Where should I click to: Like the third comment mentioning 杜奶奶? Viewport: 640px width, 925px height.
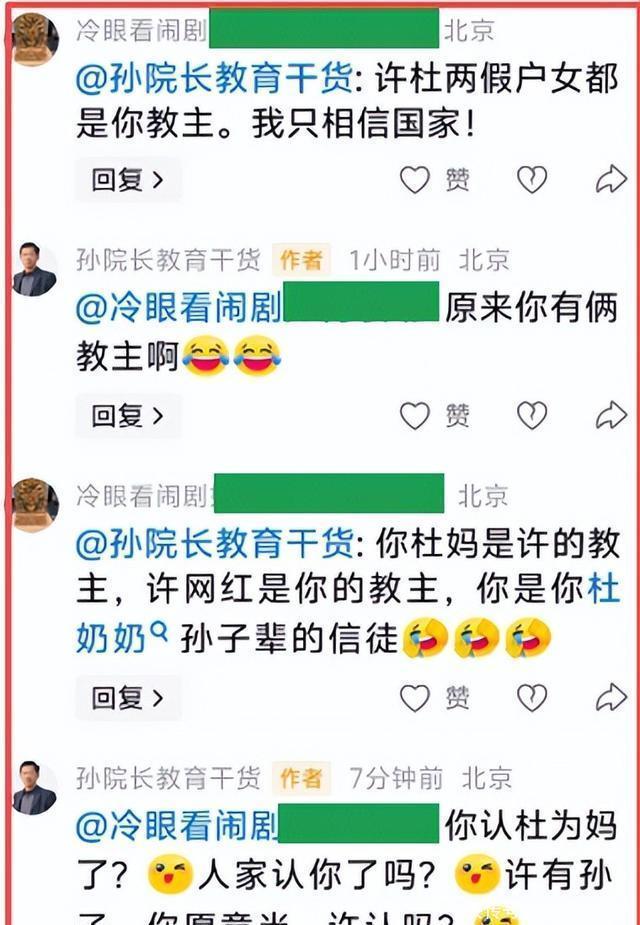[x=415, y=698]
